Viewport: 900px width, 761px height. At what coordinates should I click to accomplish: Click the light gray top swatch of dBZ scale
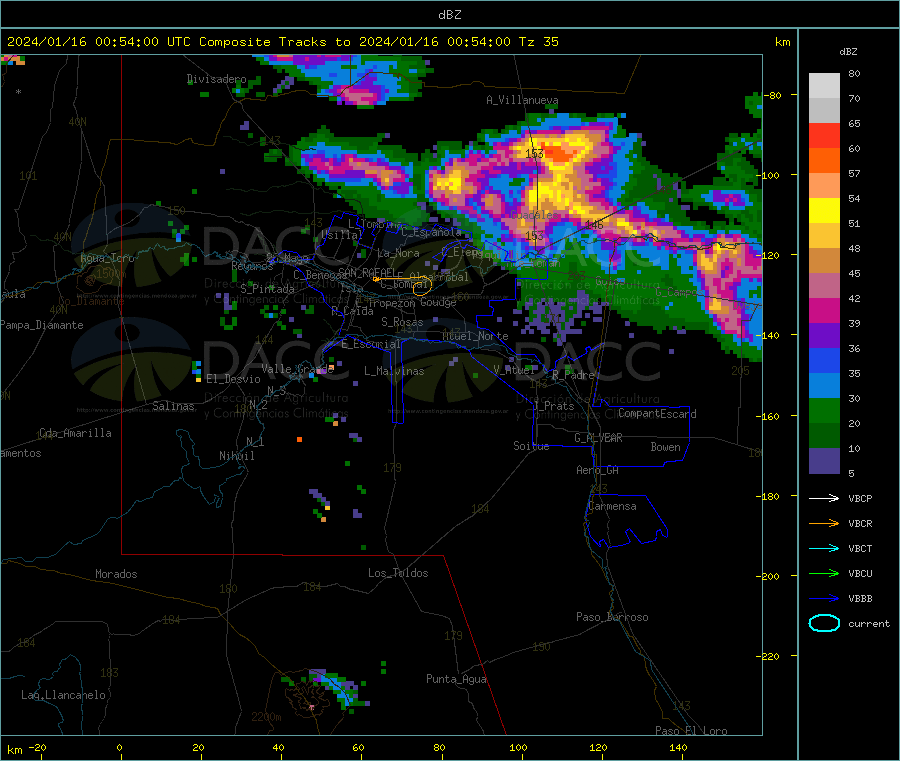coord(824,86)
